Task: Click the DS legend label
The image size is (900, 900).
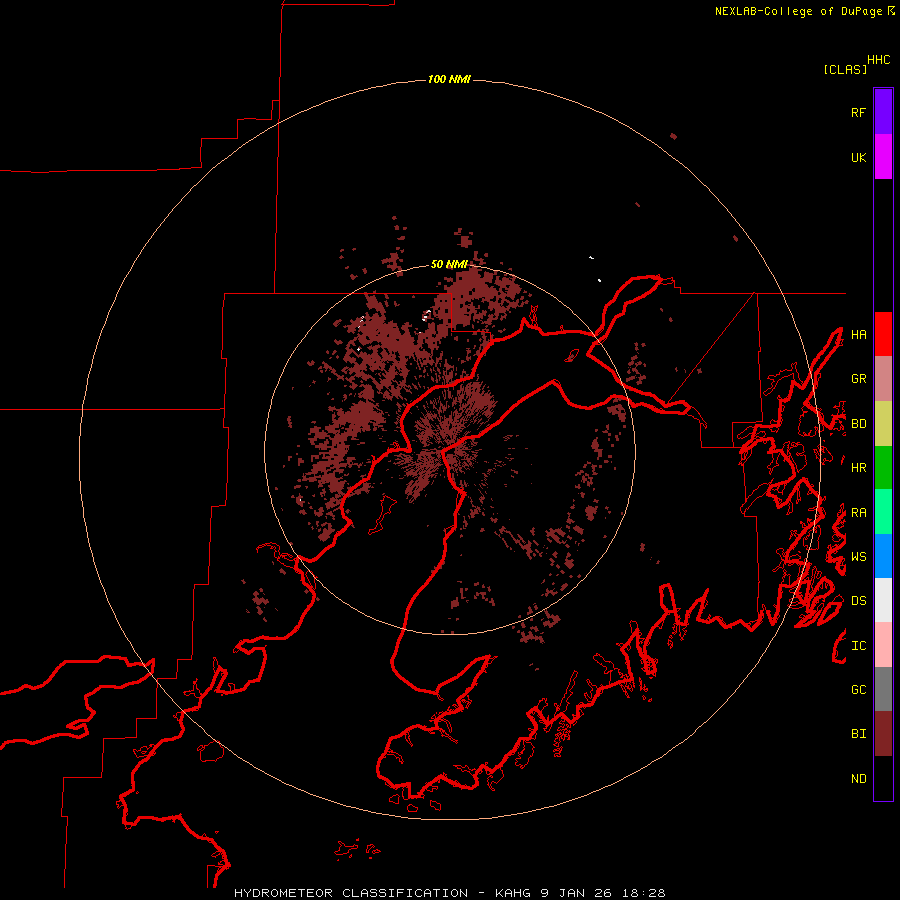Action: (858, 601)
